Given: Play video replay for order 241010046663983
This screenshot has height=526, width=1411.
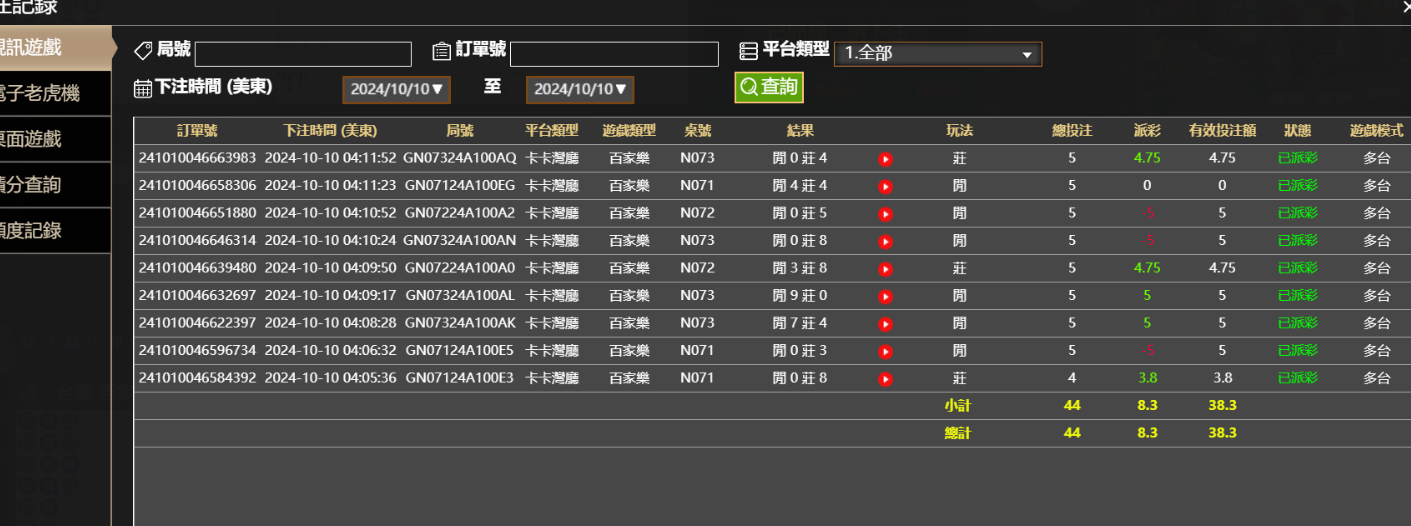Looking at the screenshot, I should coord(885,159).
